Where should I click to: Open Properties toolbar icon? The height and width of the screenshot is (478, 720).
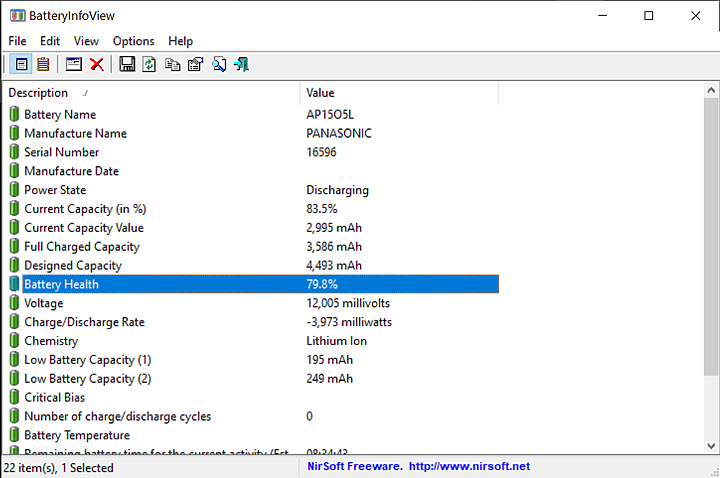pos(196,64)
